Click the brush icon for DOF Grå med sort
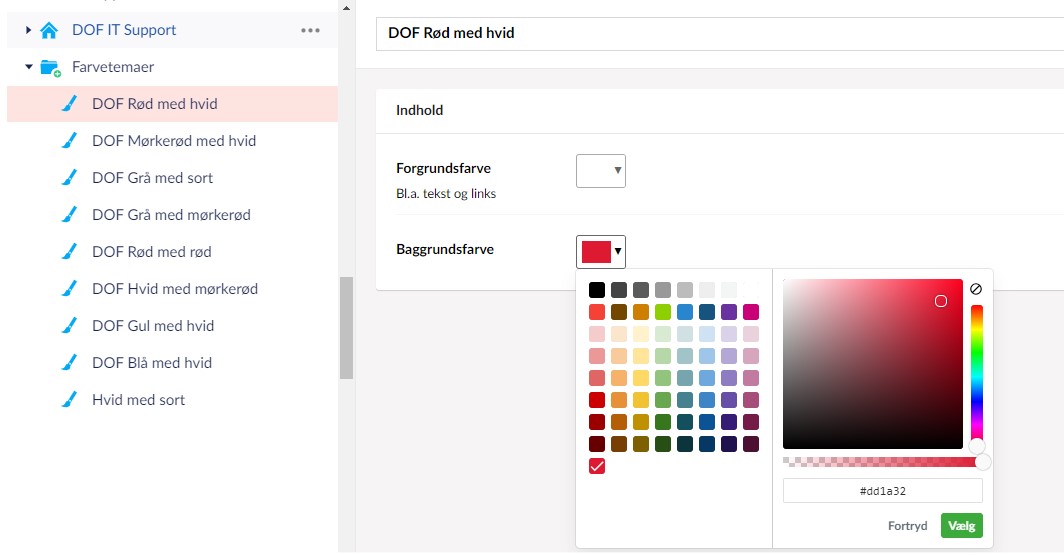This screenshot has height=555, width=1064. tap(69, 178)
